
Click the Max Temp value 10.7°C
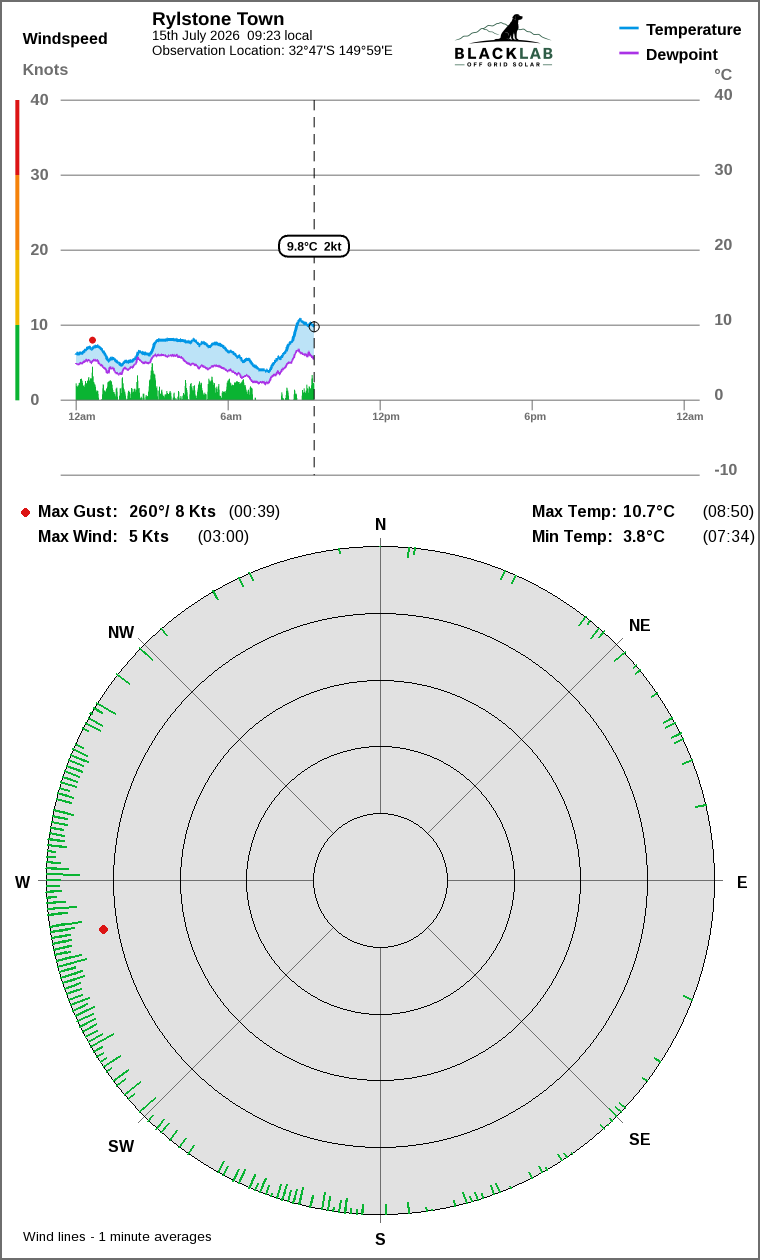649,512
